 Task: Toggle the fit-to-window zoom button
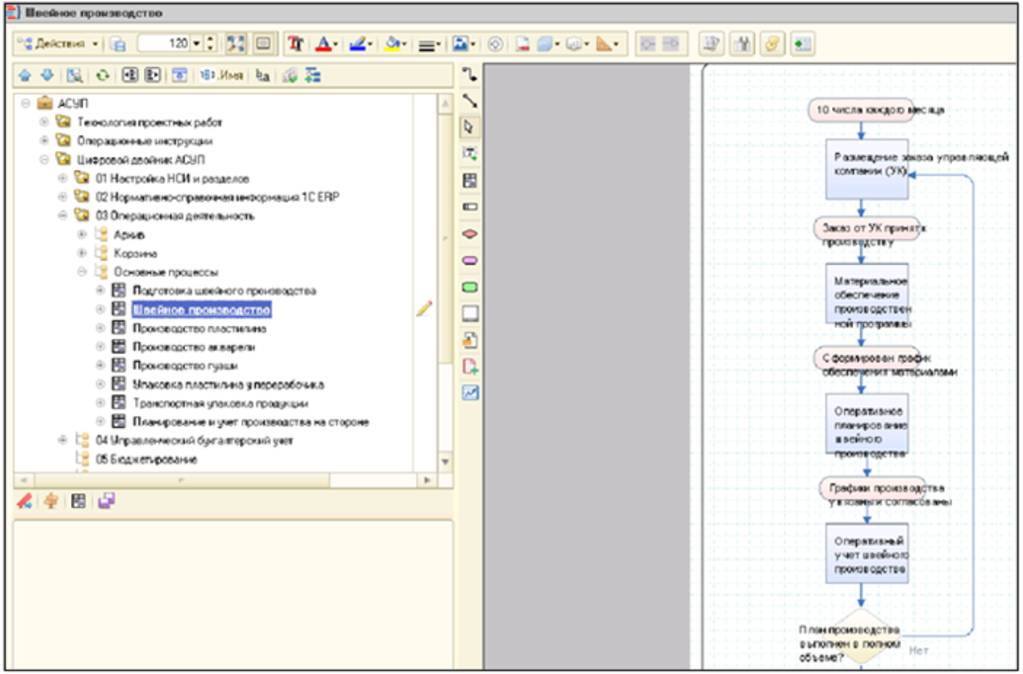(236, 44)
